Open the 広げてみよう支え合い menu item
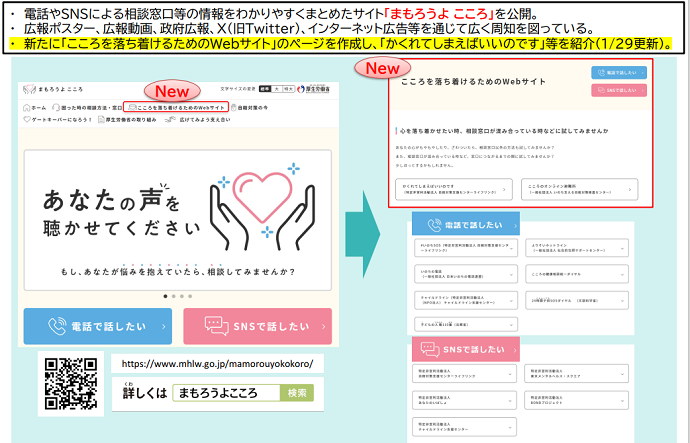The image size is (690, 443). click(x=198, y=119)
